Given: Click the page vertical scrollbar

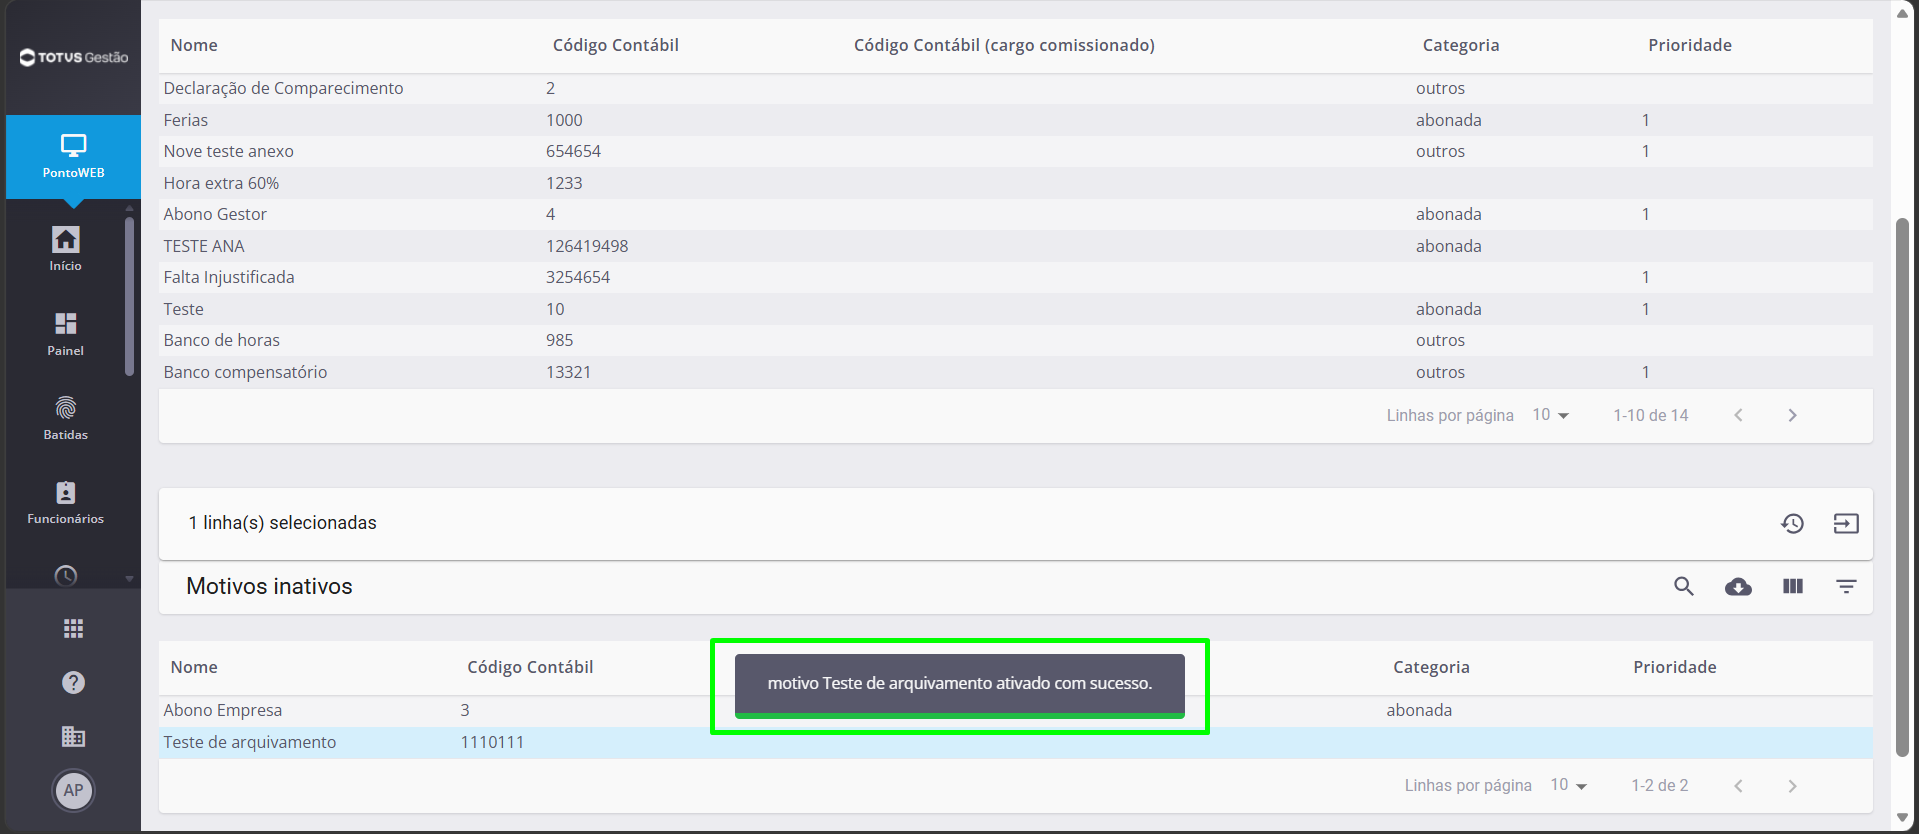Looking at the screenshot, I should [x=1902, y=488].
